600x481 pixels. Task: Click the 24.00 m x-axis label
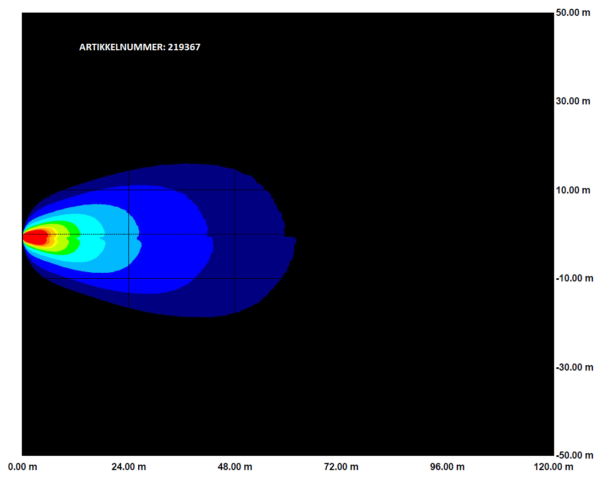pyautogui.click(x=128, y=467)
